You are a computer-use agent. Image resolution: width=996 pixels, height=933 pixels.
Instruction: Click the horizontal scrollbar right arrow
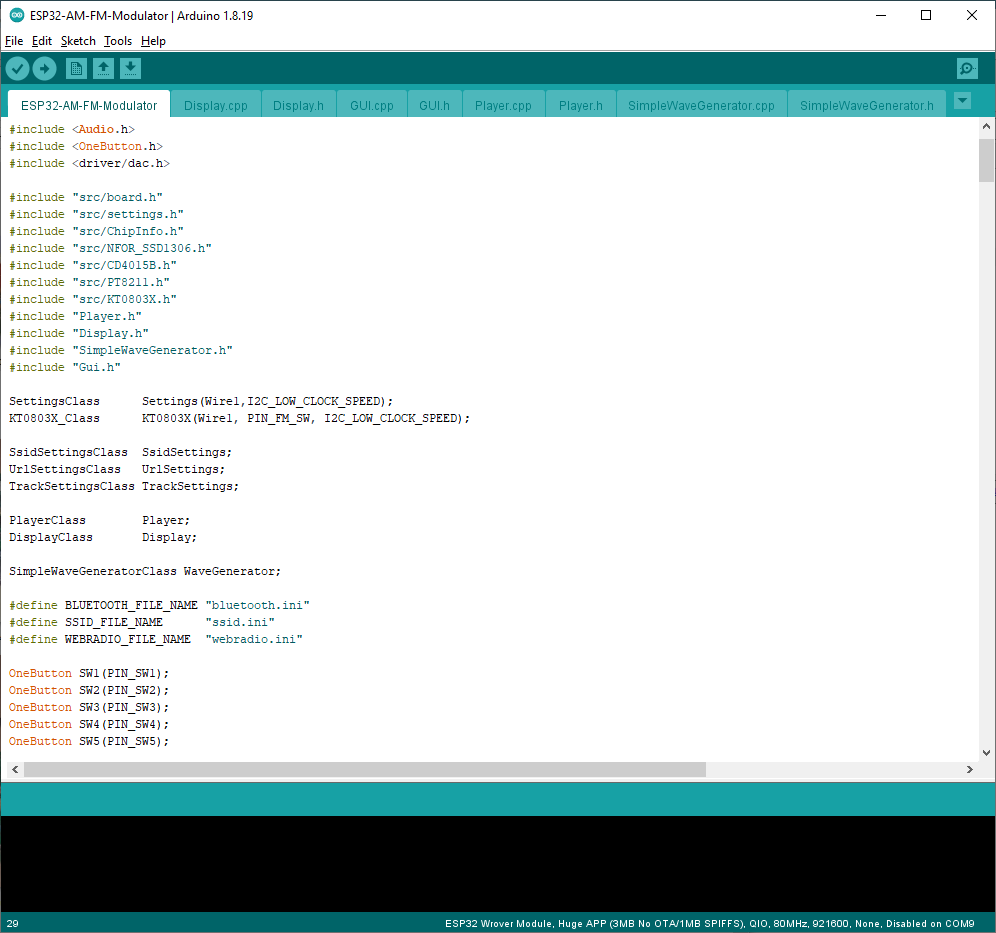pos(969,769)
